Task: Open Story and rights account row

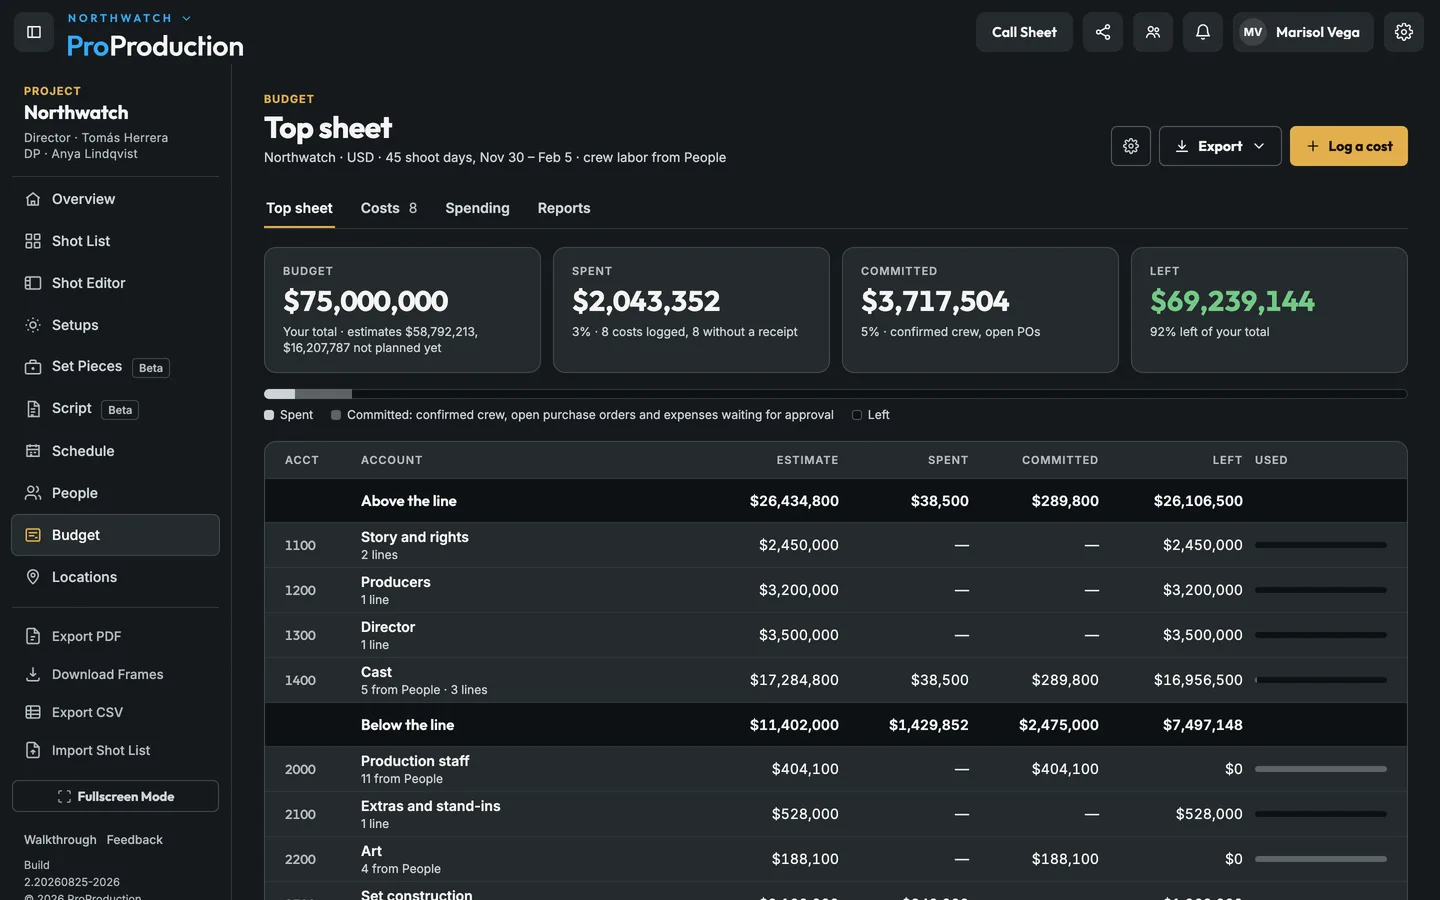Action: tap(835, 545)
